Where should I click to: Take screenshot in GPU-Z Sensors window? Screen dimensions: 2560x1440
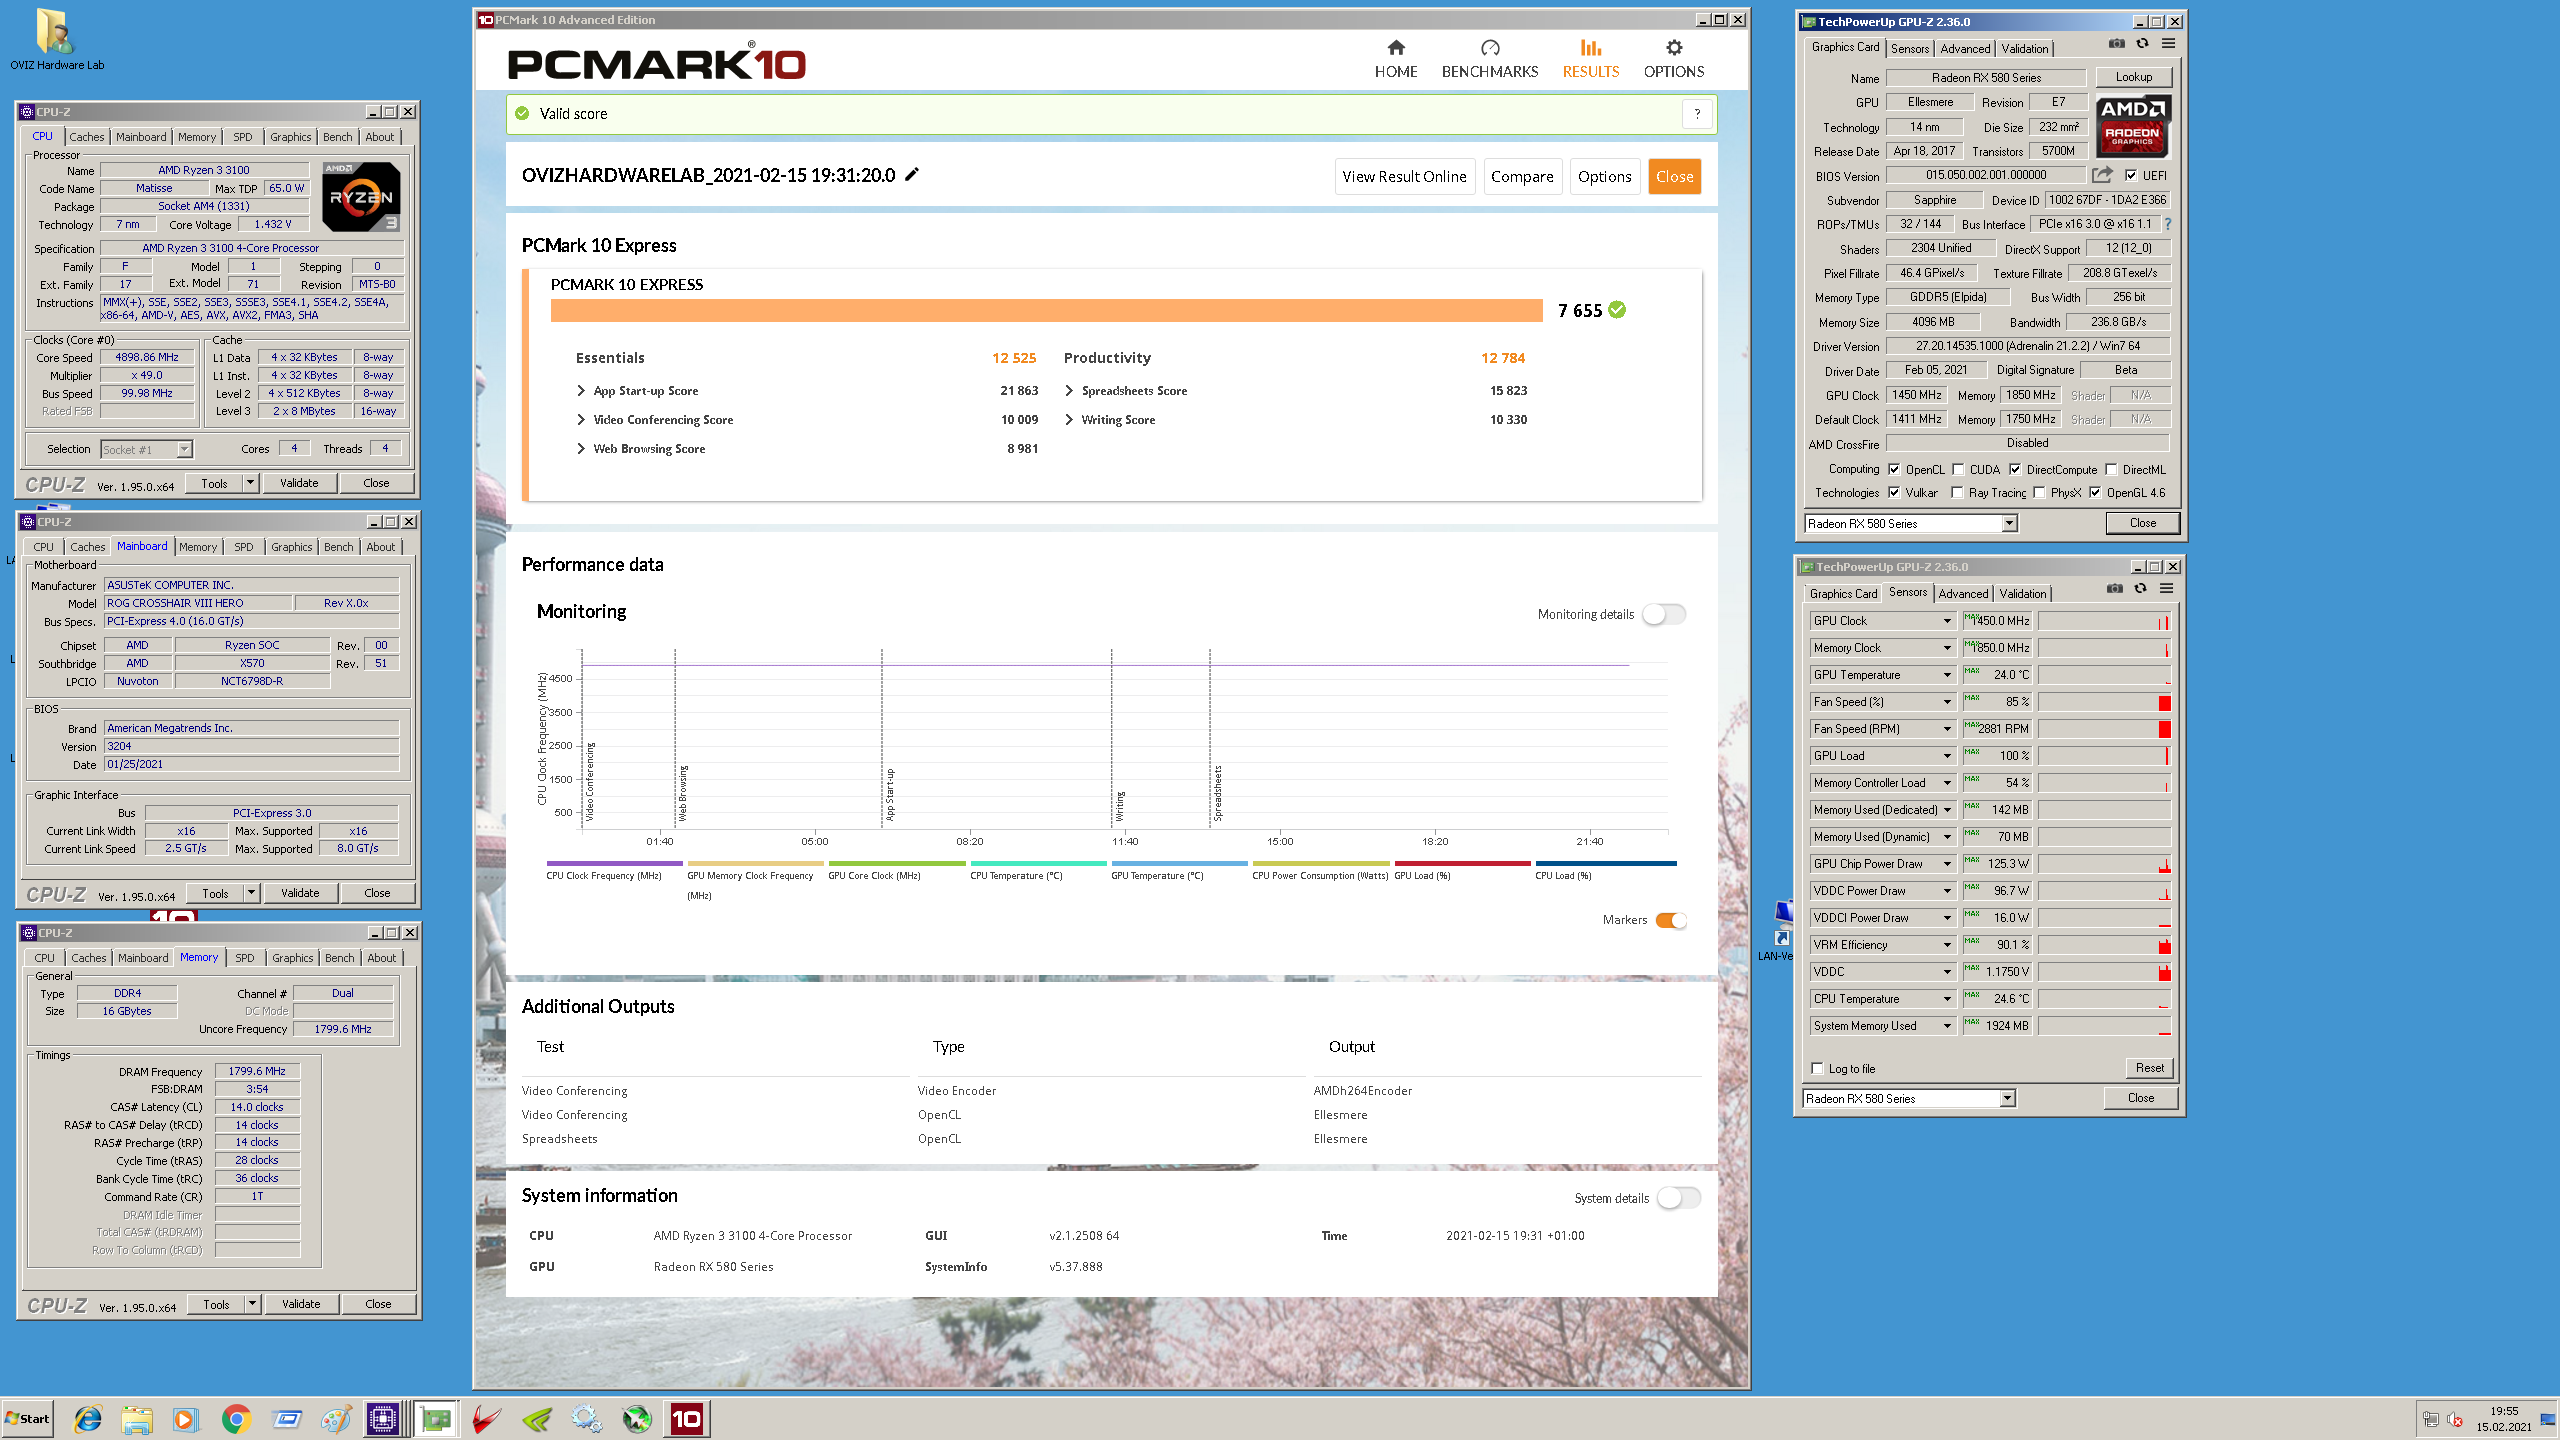pyautogui.click(x=2115, y=589)
